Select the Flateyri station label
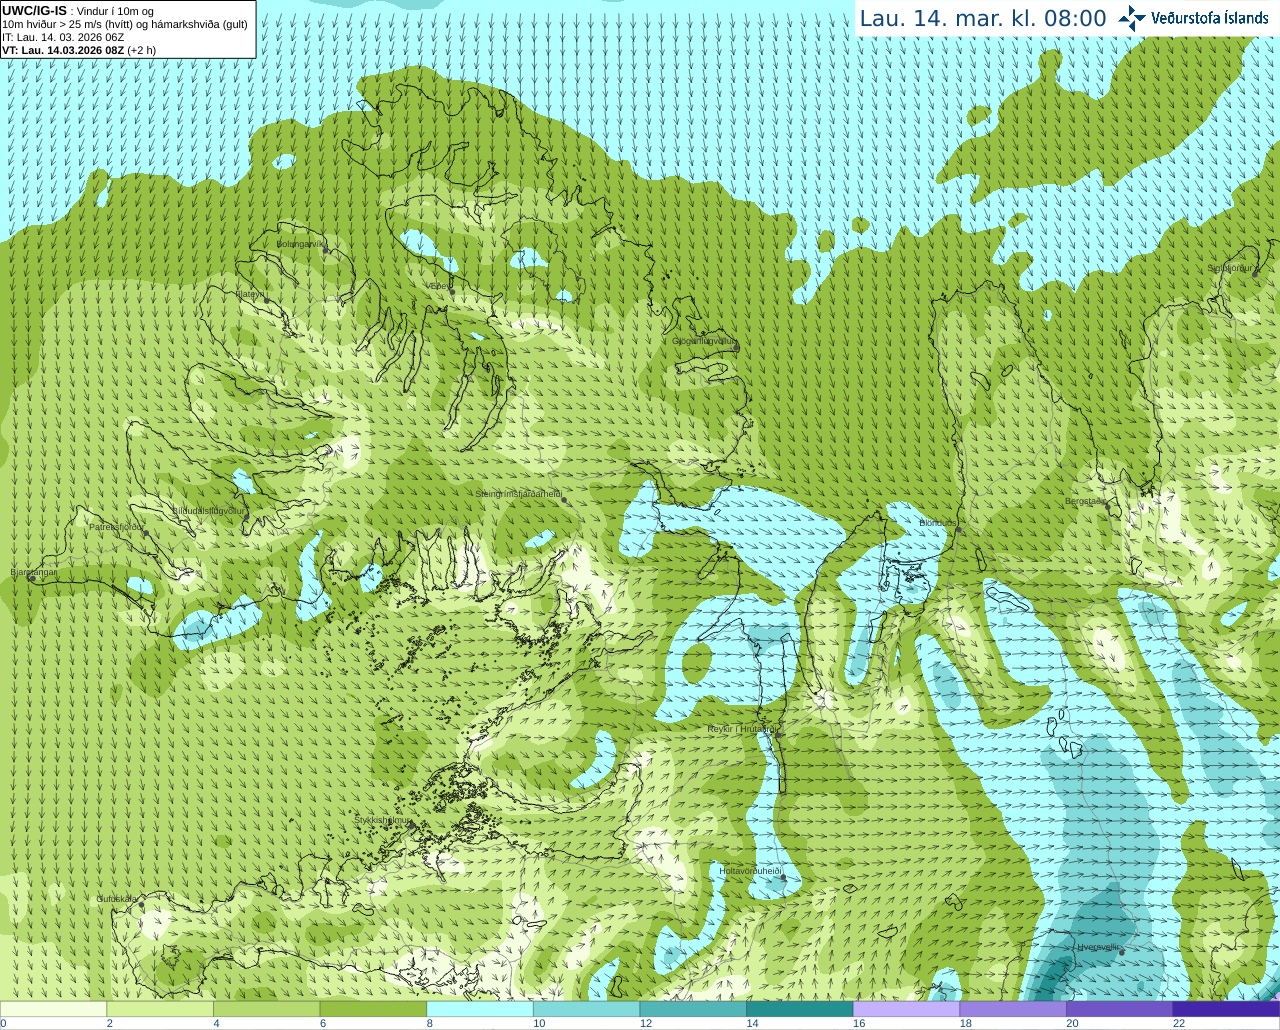This screenshot has width=1280, height=1030. [250, 294]
